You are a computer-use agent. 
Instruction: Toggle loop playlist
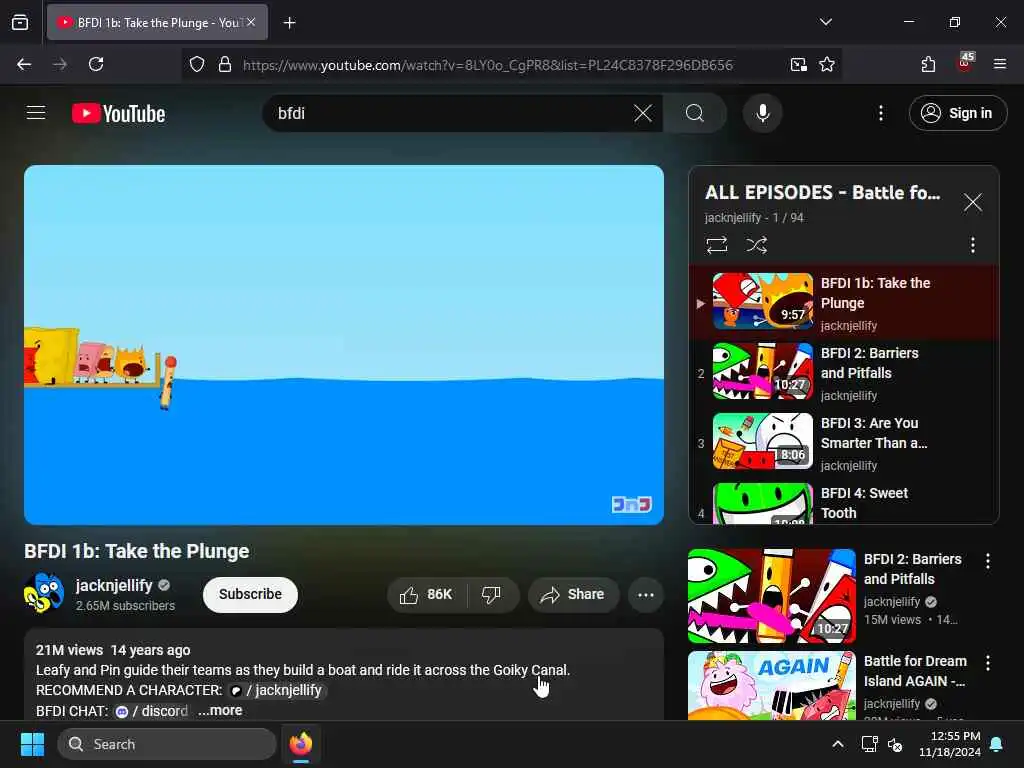point(716,245)
